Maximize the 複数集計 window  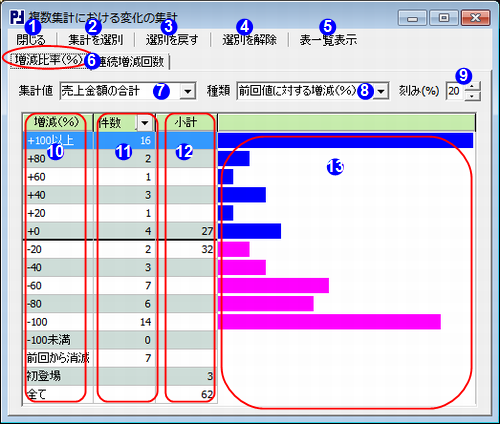point(443,18)
